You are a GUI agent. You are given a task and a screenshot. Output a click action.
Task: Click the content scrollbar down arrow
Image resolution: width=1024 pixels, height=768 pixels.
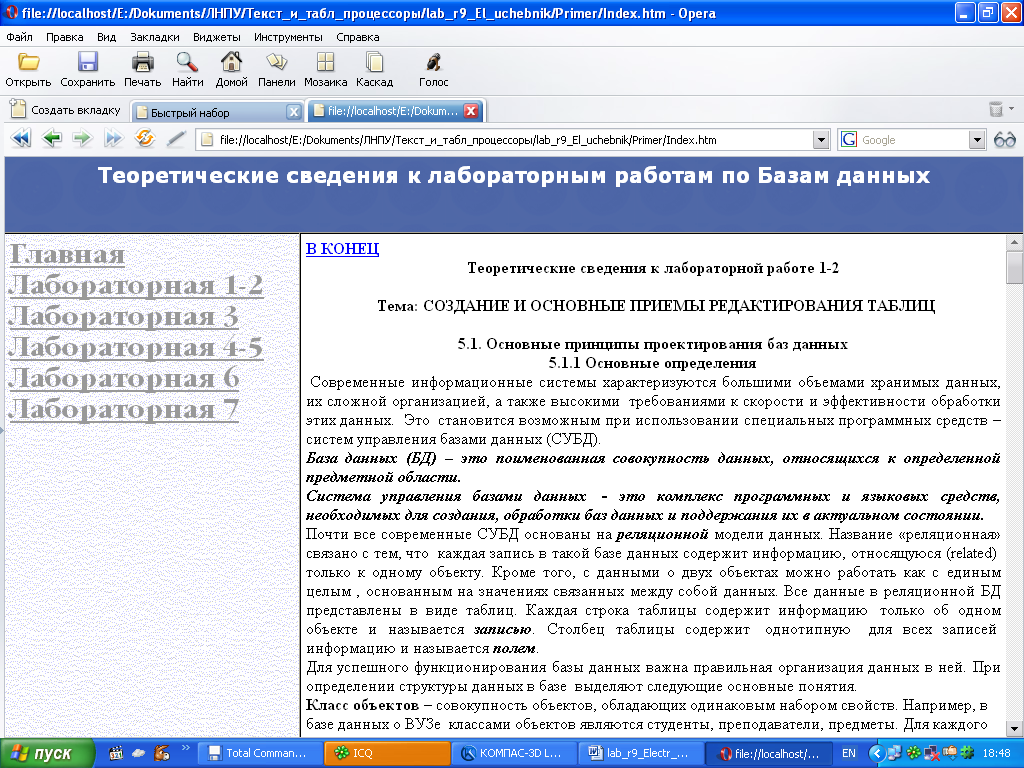pyautogui.click(x=1014, y=728)
